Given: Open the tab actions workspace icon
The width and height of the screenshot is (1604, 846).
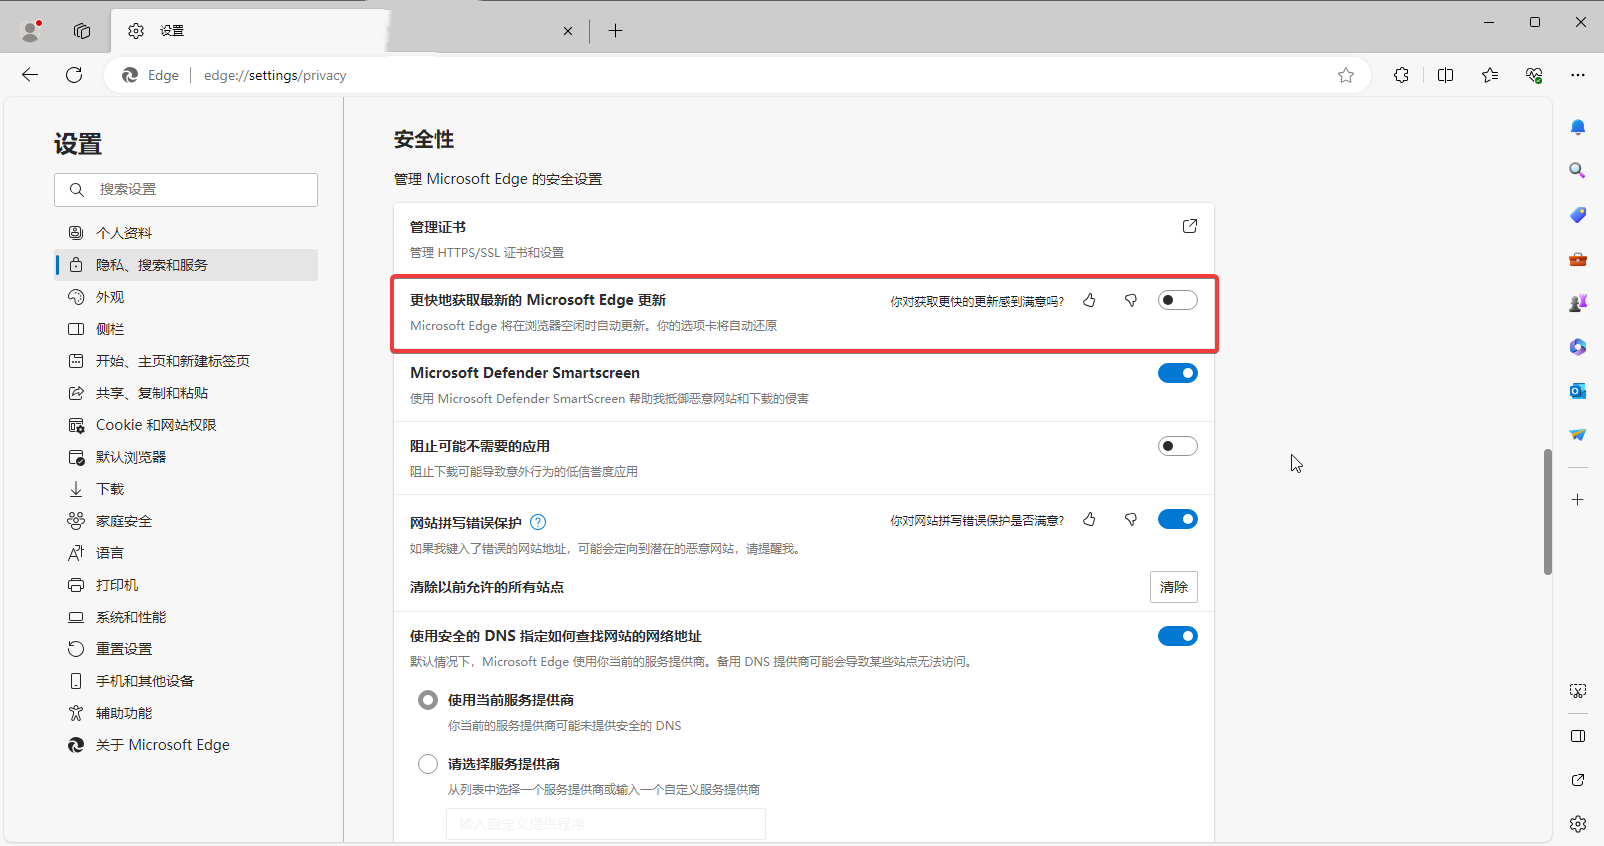Looking at the screenshot, I should (x=82, y=31).
